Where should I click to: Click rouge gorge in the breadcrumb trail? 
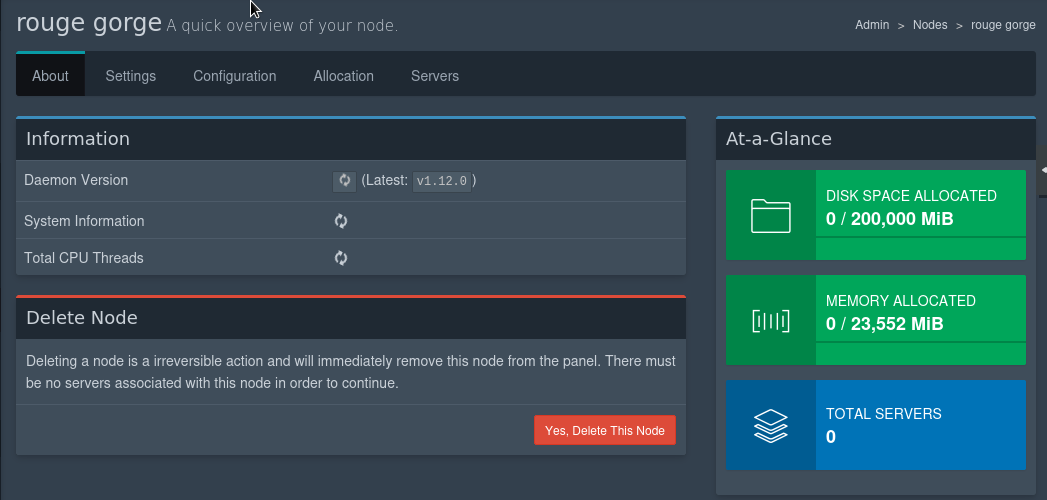[1003, 25]
